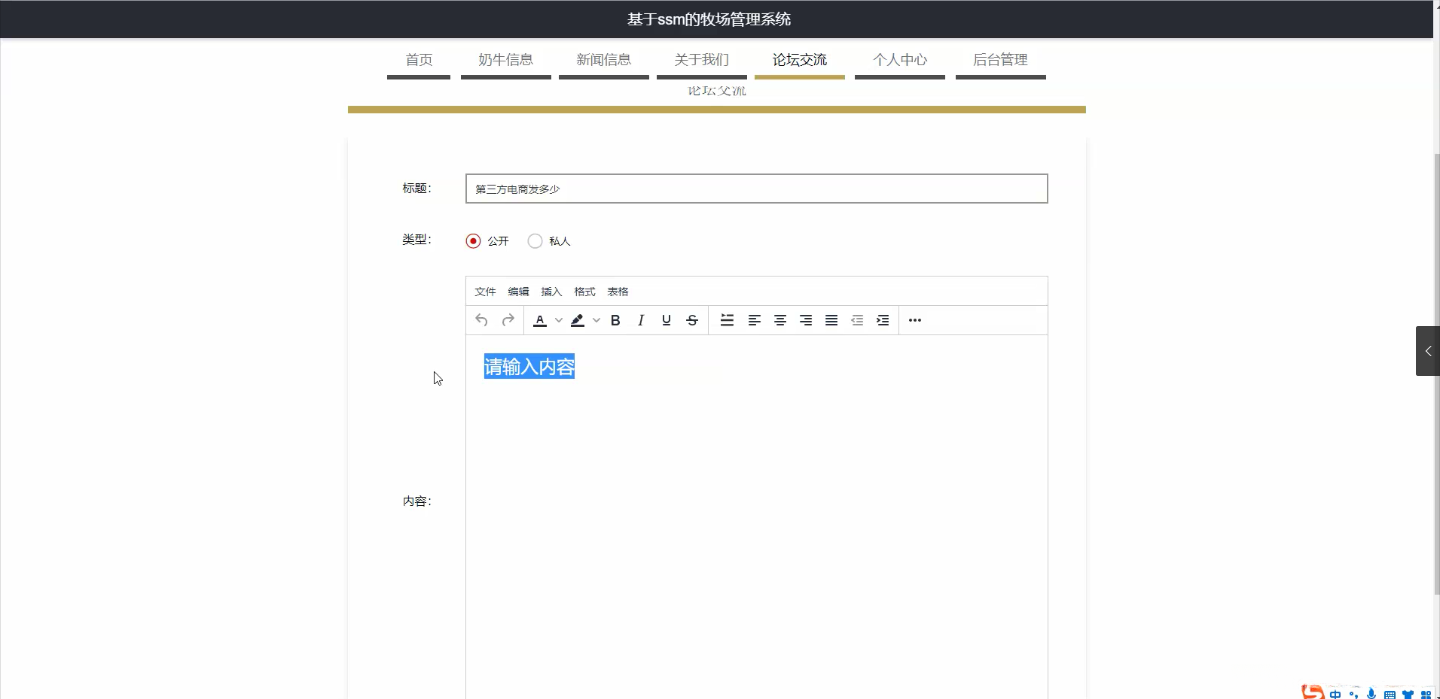Open the line height tool

pos(727,320)
